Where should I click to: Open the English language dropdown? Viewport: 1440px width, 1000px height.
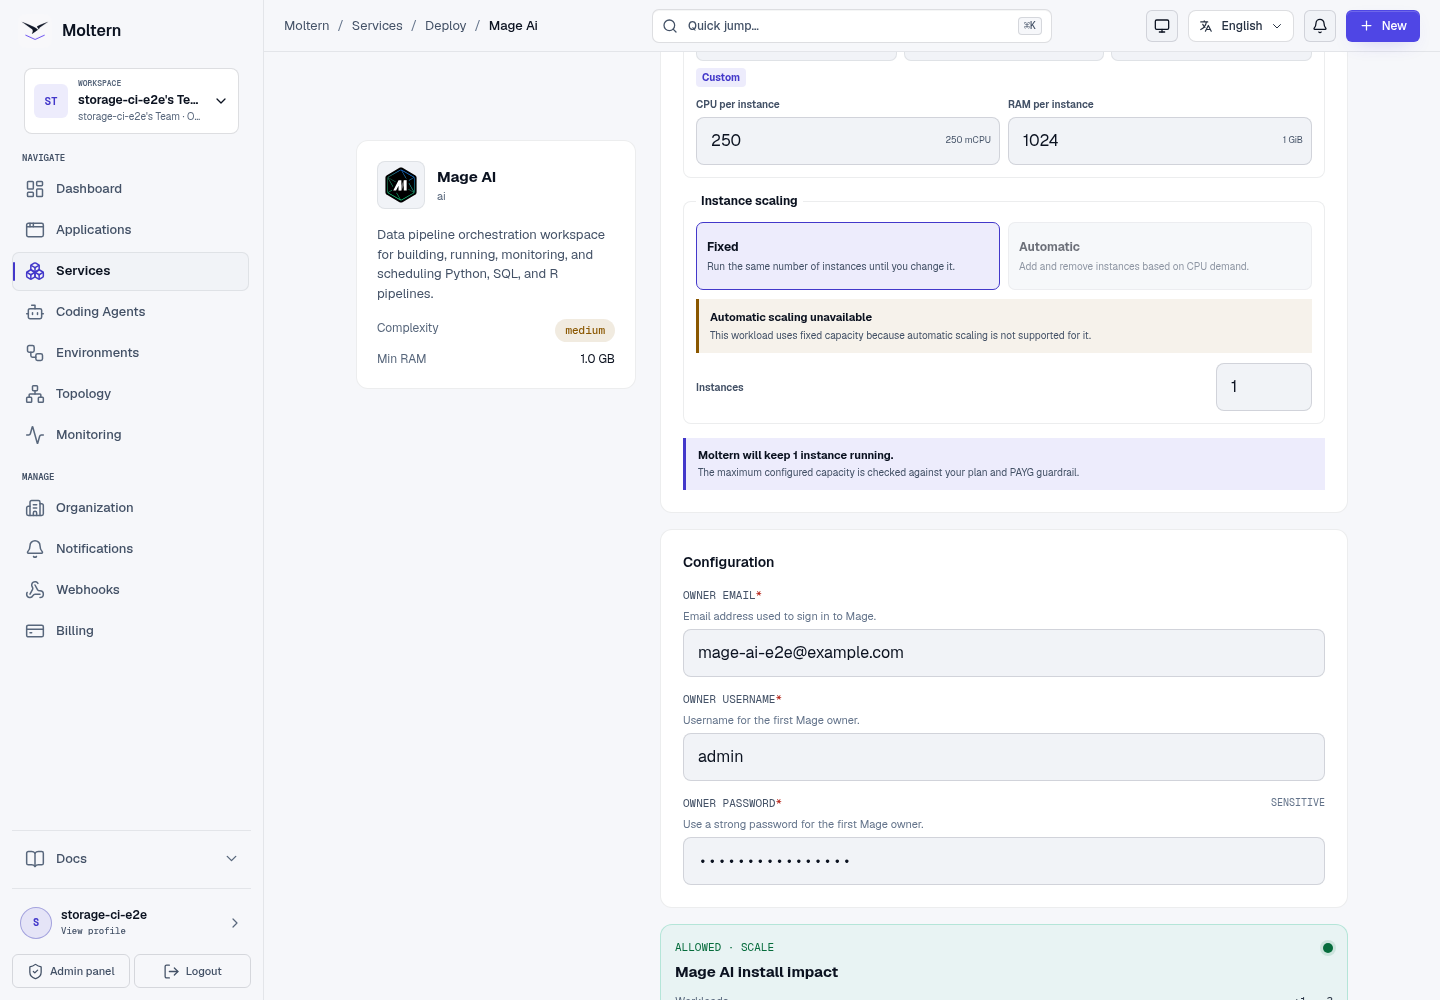(x=1241, y=26)
